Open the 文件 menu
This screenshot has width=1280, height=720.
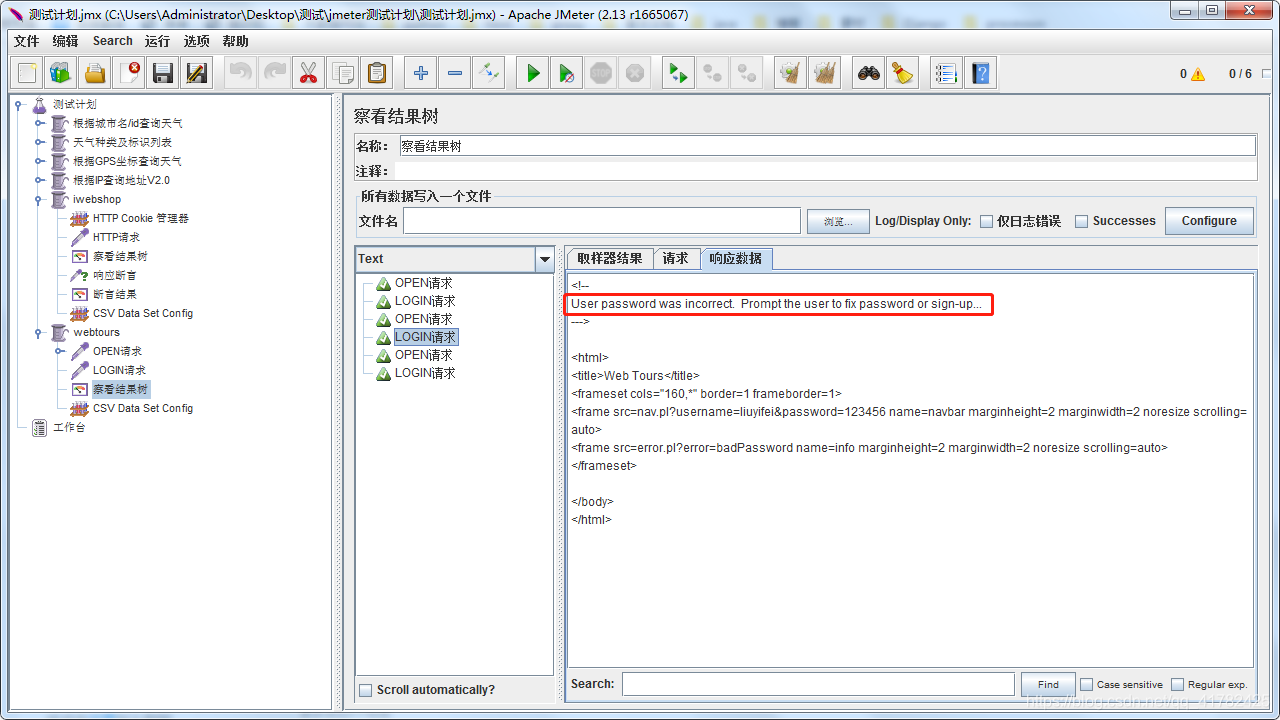click(26, 41)
